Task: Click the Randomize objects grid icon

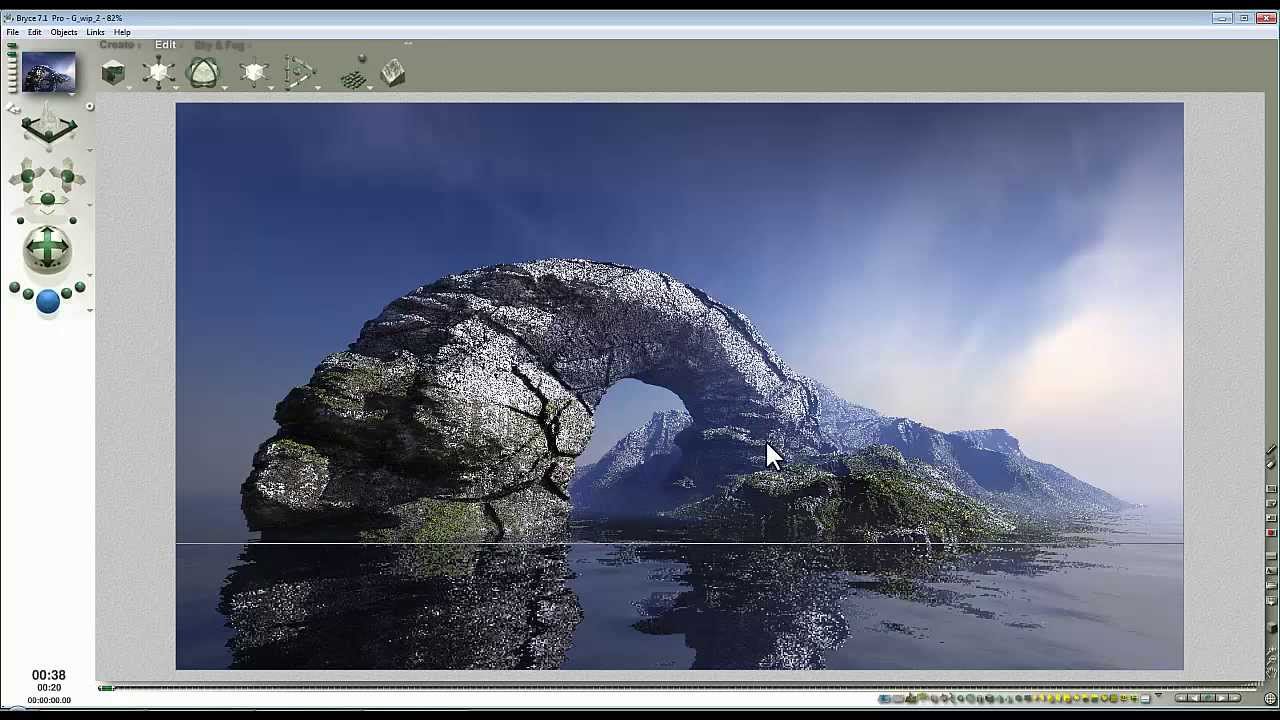Action: (353, 77)
